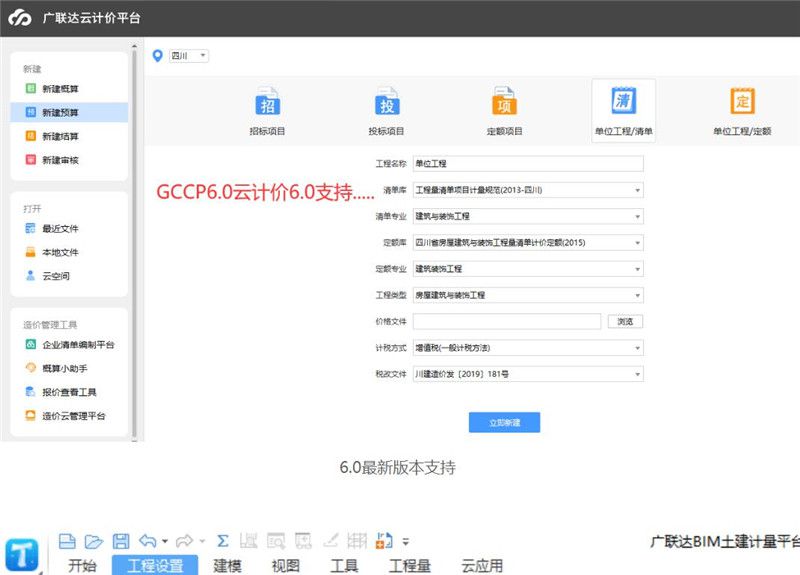Launch 企业清单编制平台 tool
This screenshot has height=575, width=800.
tap(69, 344)
